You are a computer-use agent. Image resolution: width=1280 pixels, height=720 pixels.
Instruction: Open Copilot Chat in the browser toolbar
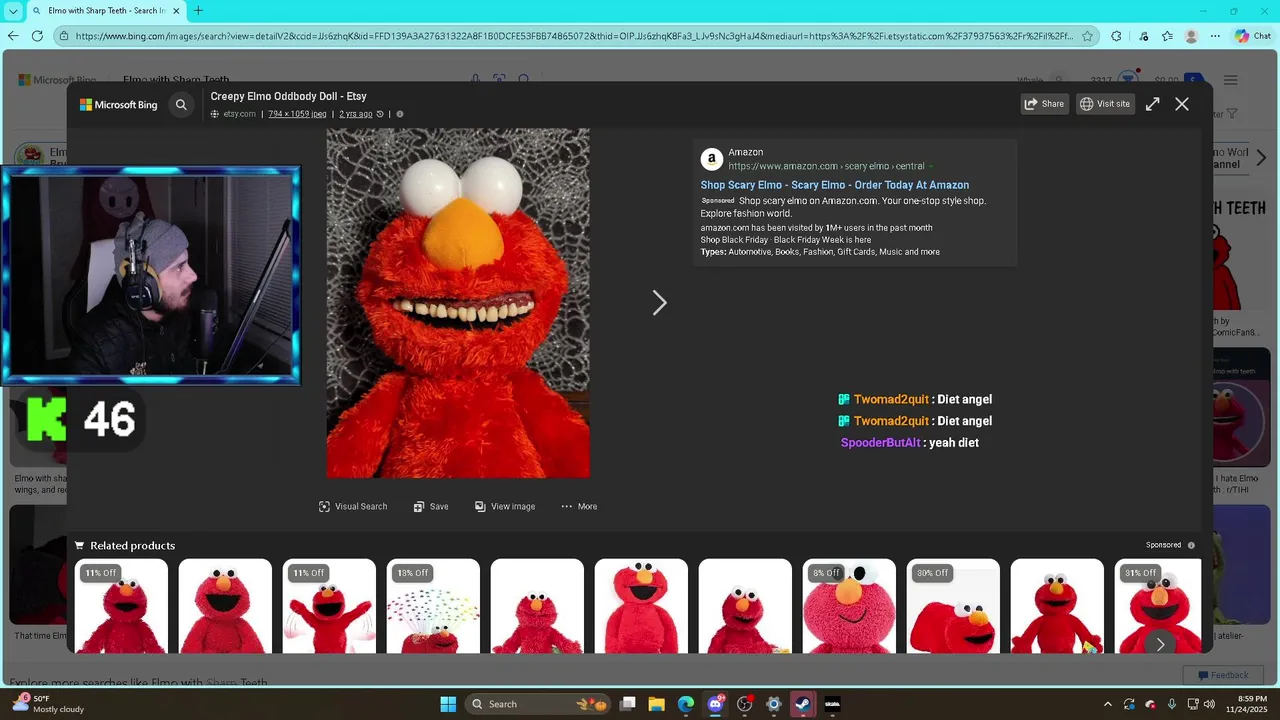(x=1252, y=36)
